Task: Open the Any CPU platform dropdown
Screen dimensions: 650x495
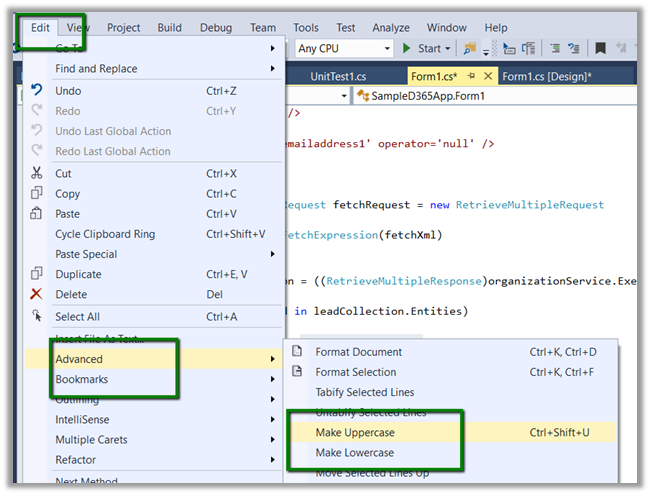Action: coord(386,48)
